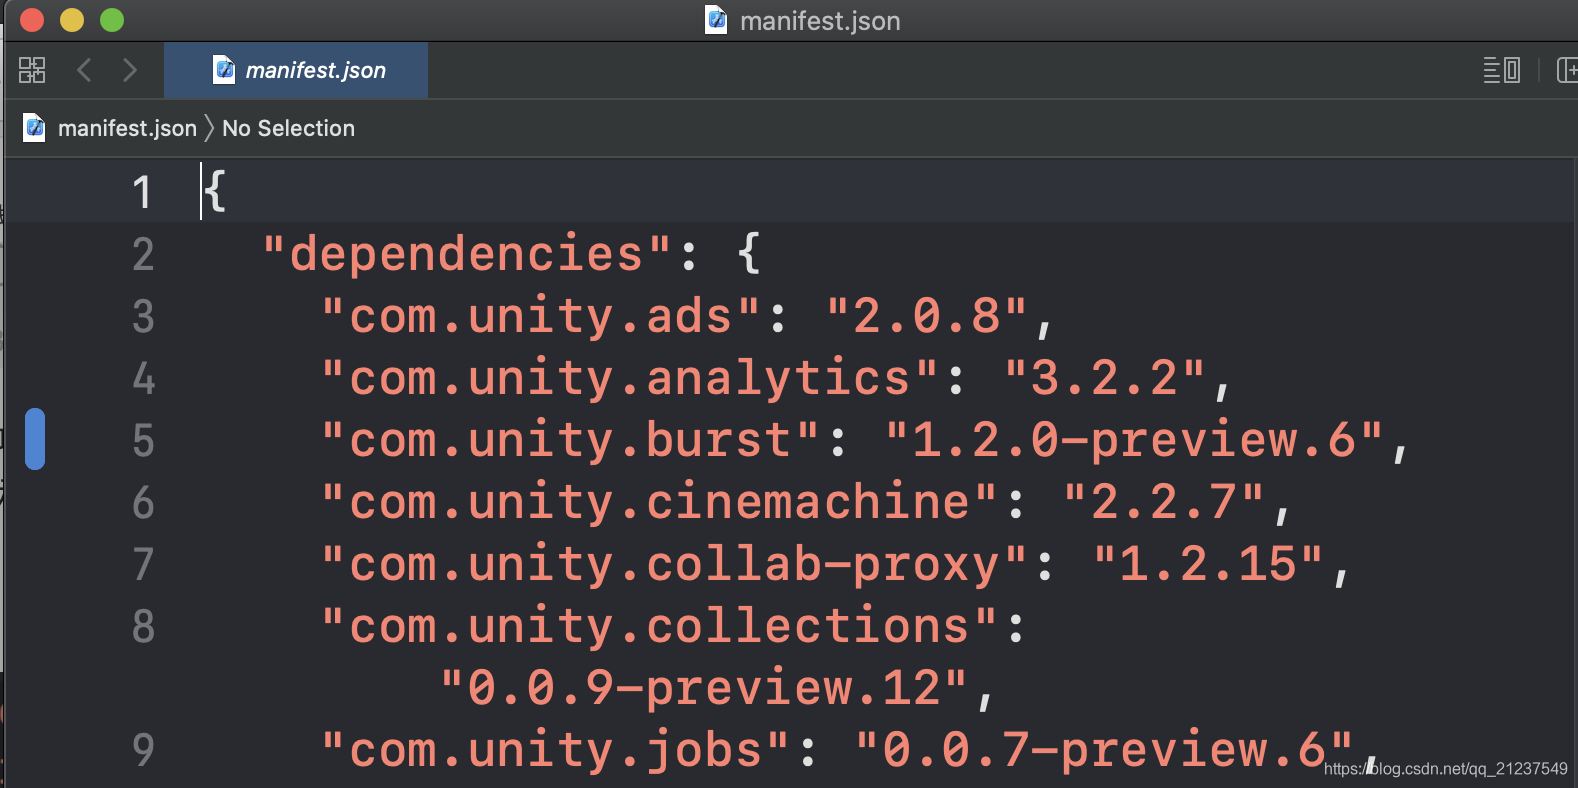Click the "com.unity.collab-proxy" key

tap(675, 564)
